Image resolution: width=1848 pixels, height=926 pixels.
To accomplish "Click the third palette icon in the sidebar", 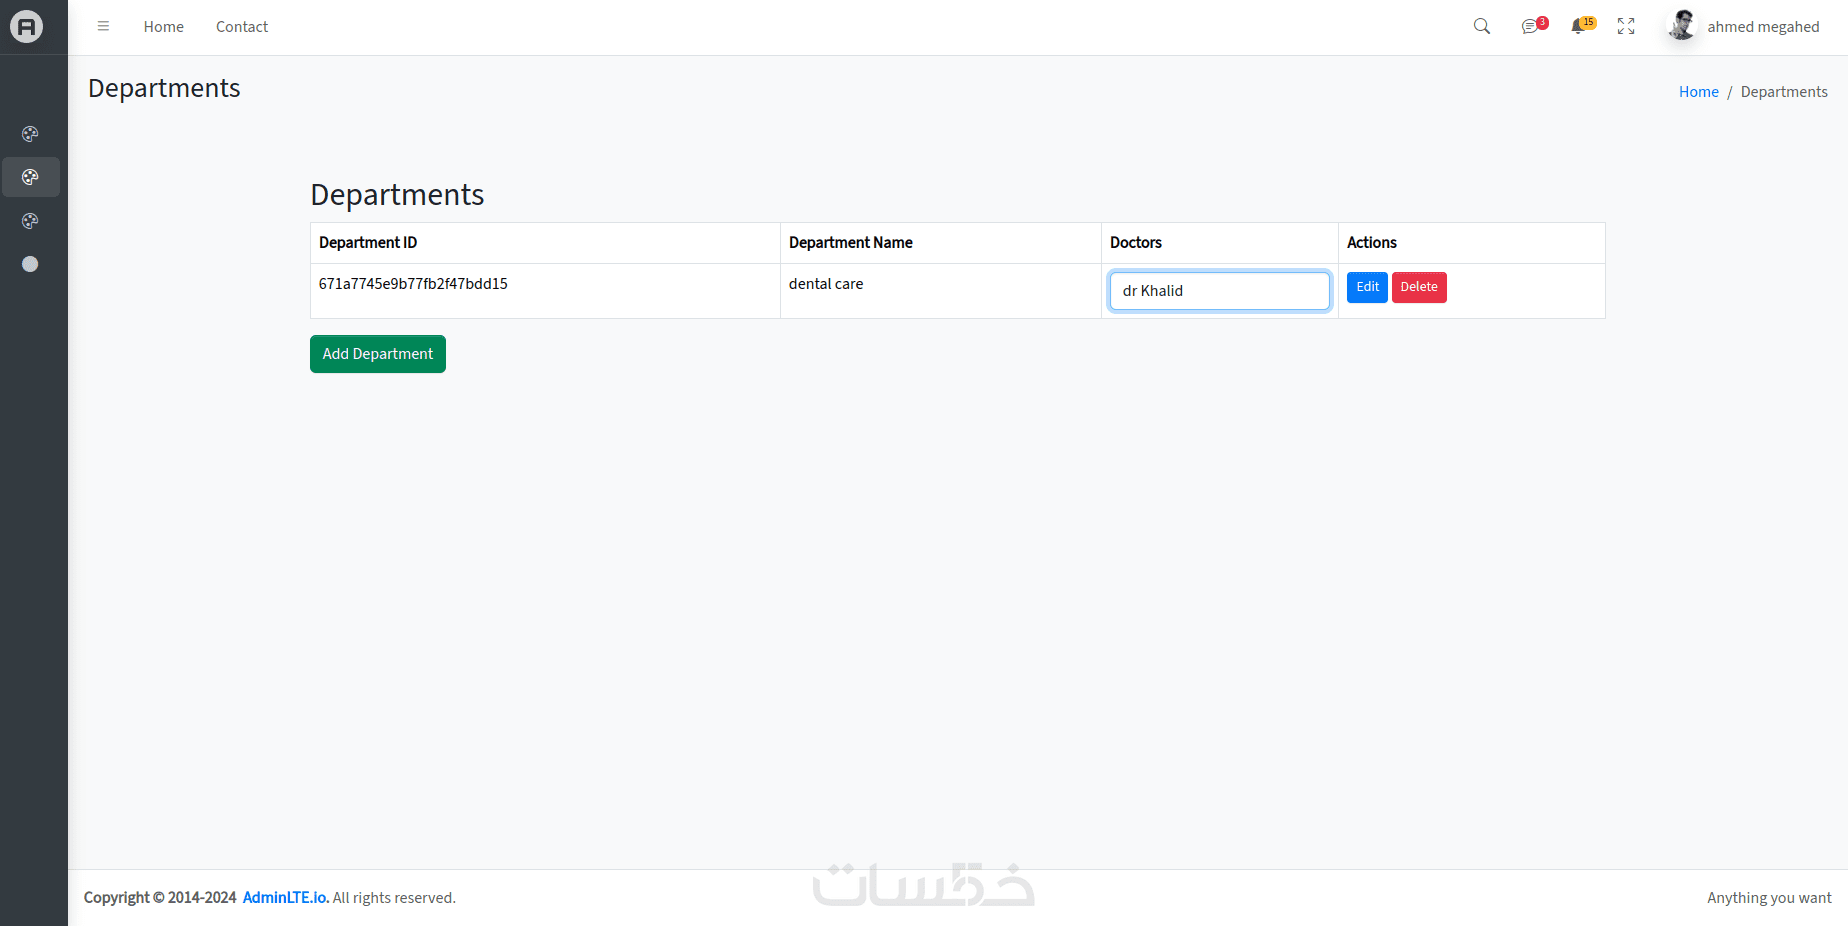I will point(30,221).
